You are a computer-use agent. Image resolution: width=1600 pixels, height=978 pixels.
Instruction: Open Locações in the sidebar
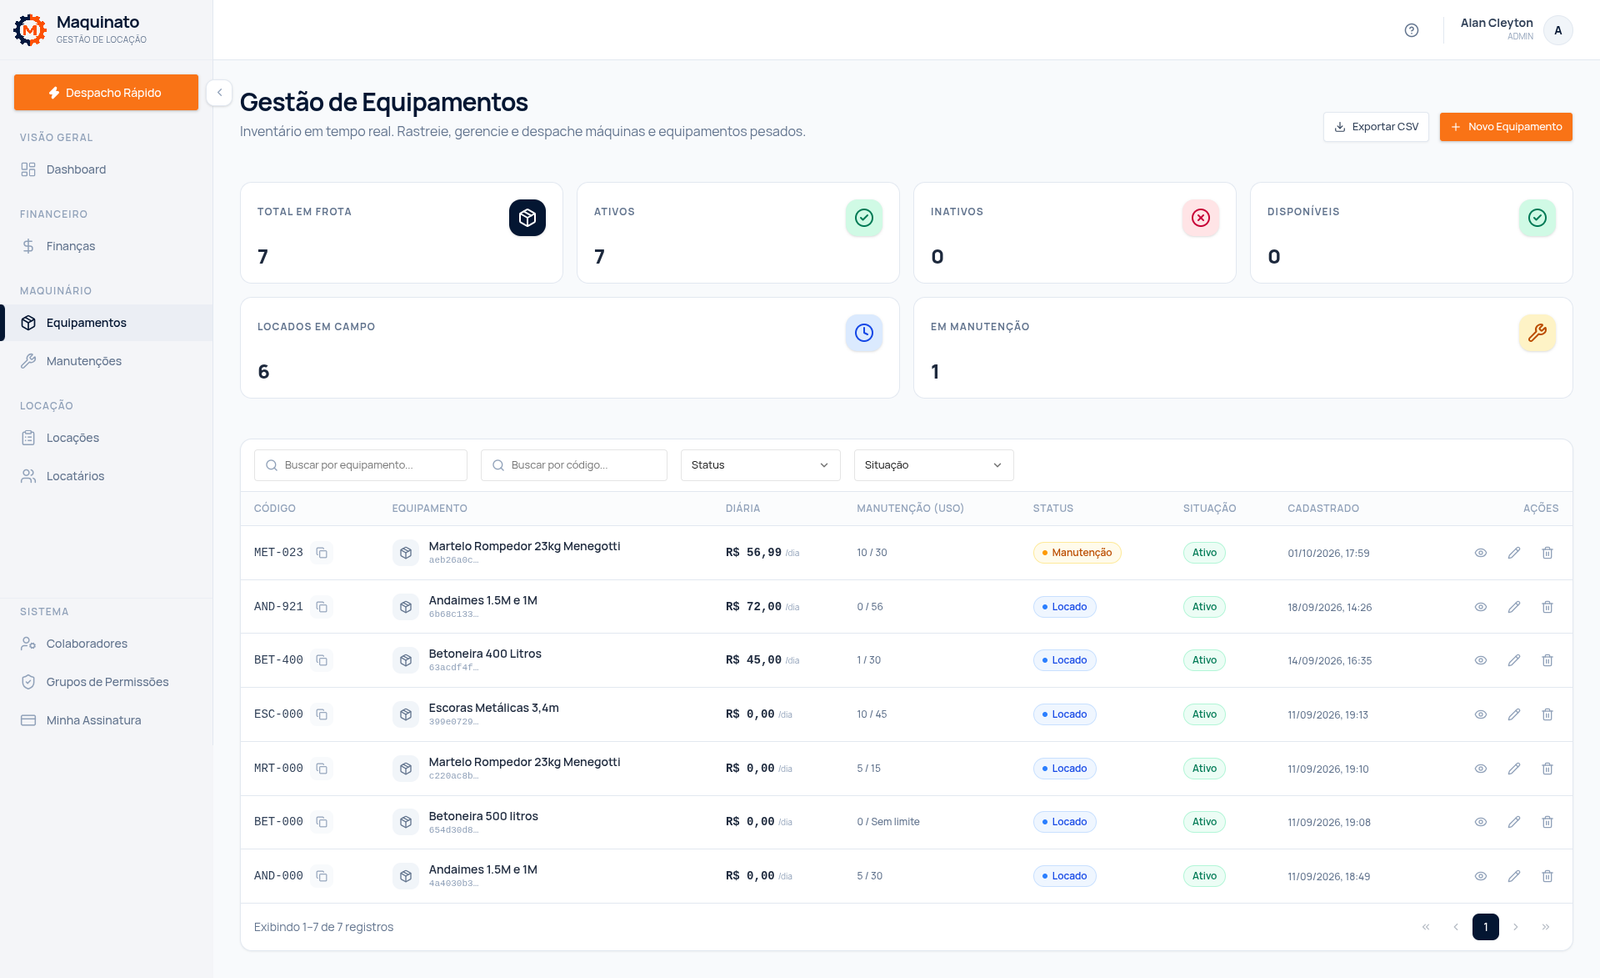click(106, 438)
